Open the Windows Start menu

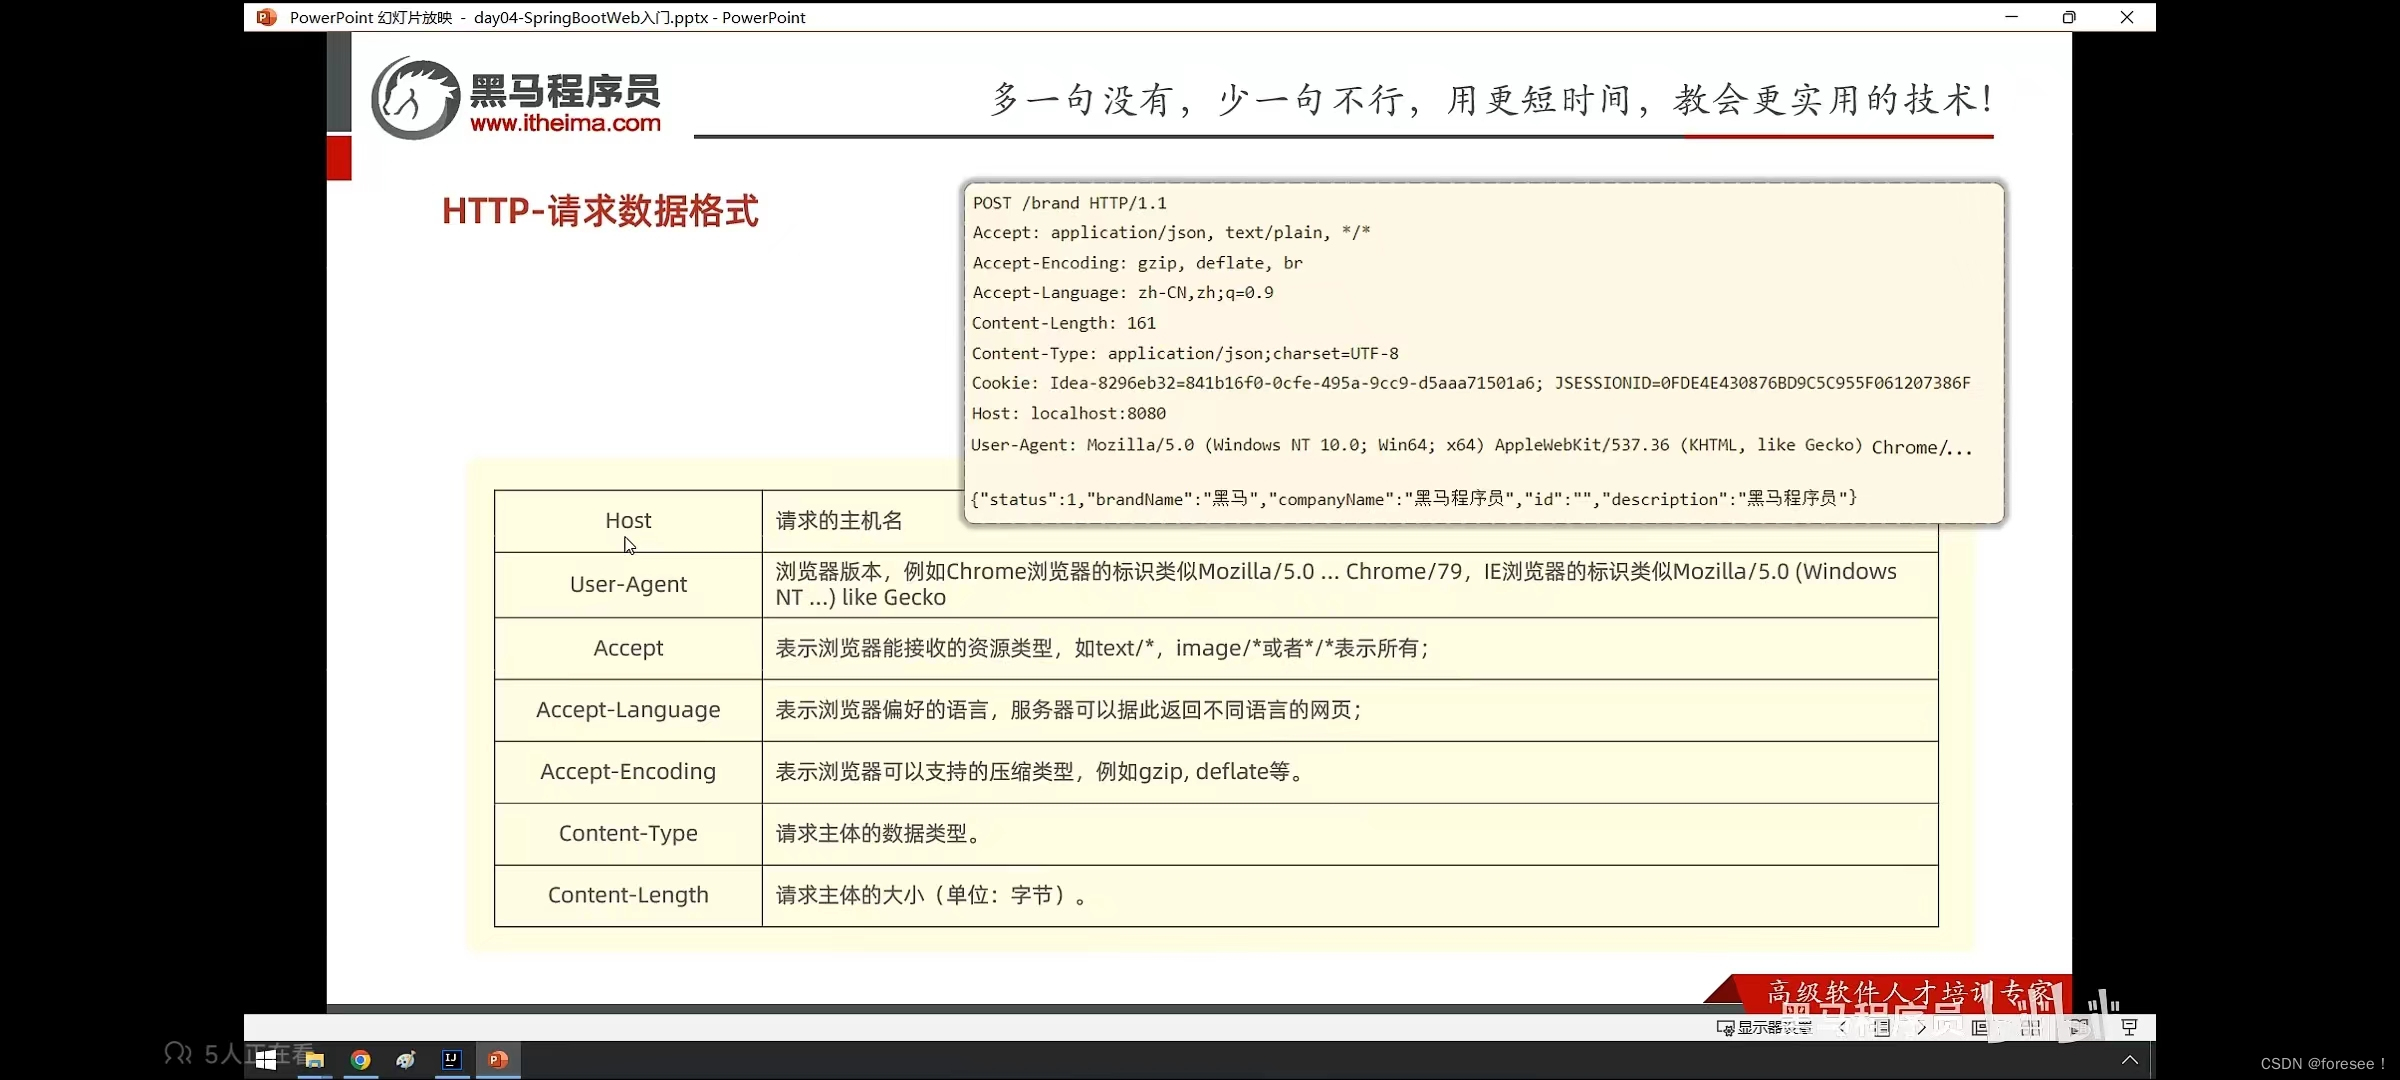(x=266, y=1060)
